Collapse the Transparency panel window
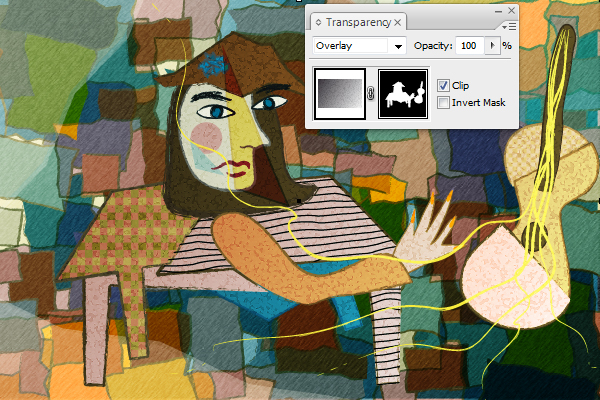The image size is (600, 400). pos(498,11)
